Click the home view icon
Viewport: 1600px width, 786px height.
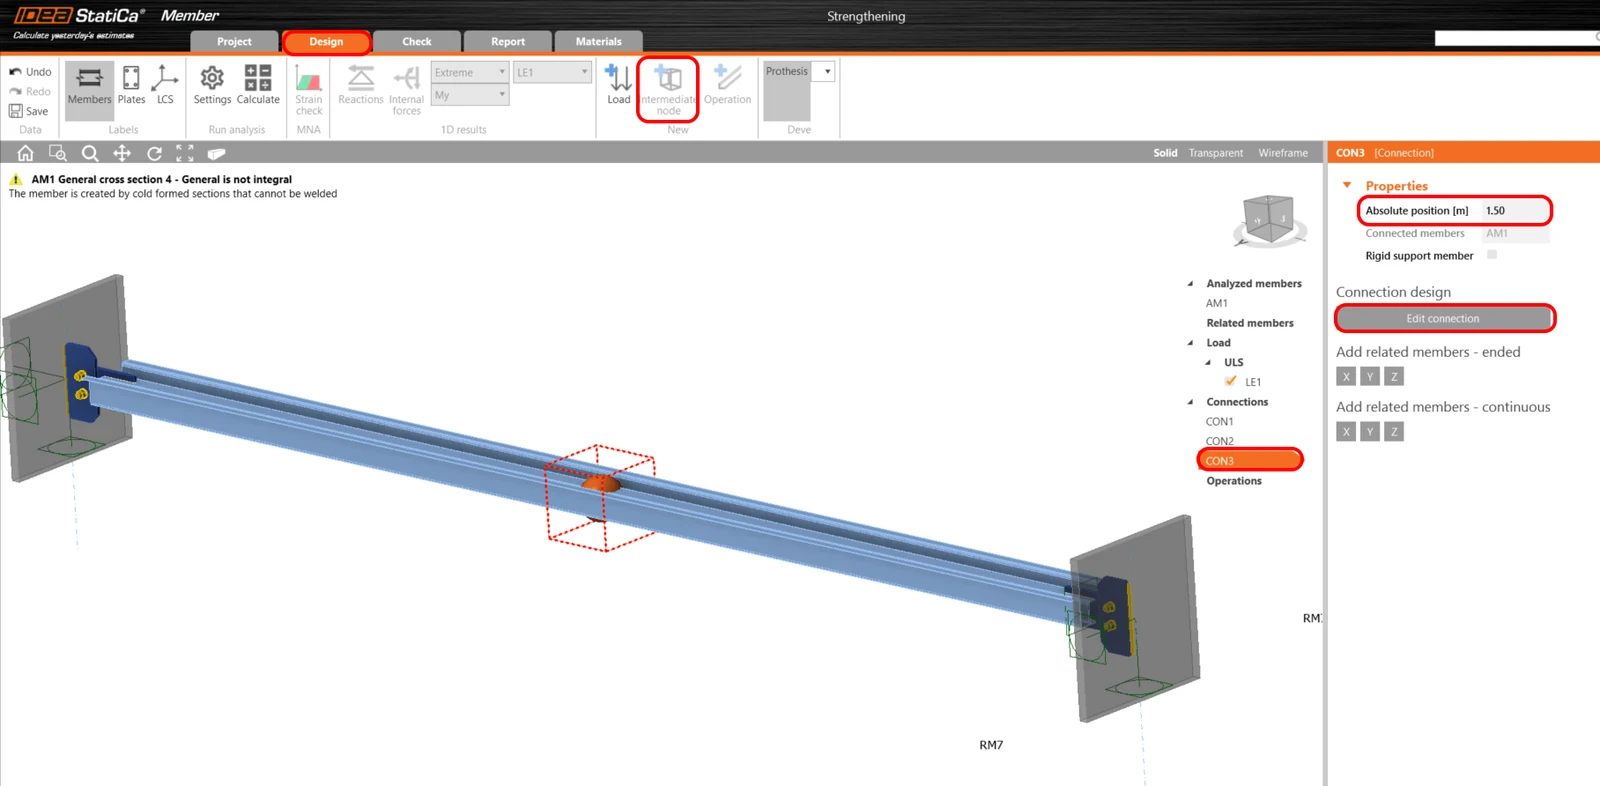pyautogui.click(x=26, y=153)
